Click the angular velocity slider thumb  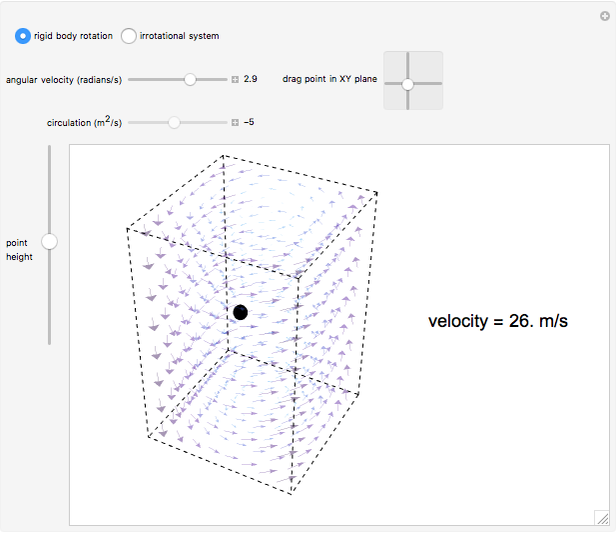[190, 78]
